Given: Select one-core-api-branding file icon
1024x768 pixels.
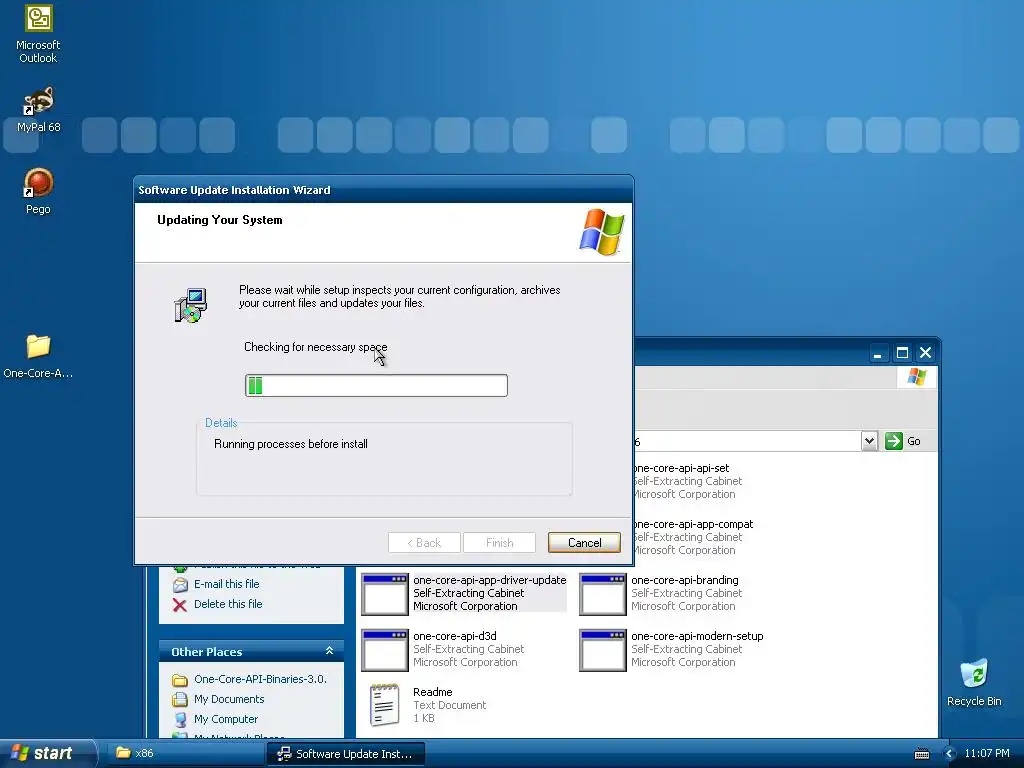Looking at the screenshot, I should tap(603, 594).
